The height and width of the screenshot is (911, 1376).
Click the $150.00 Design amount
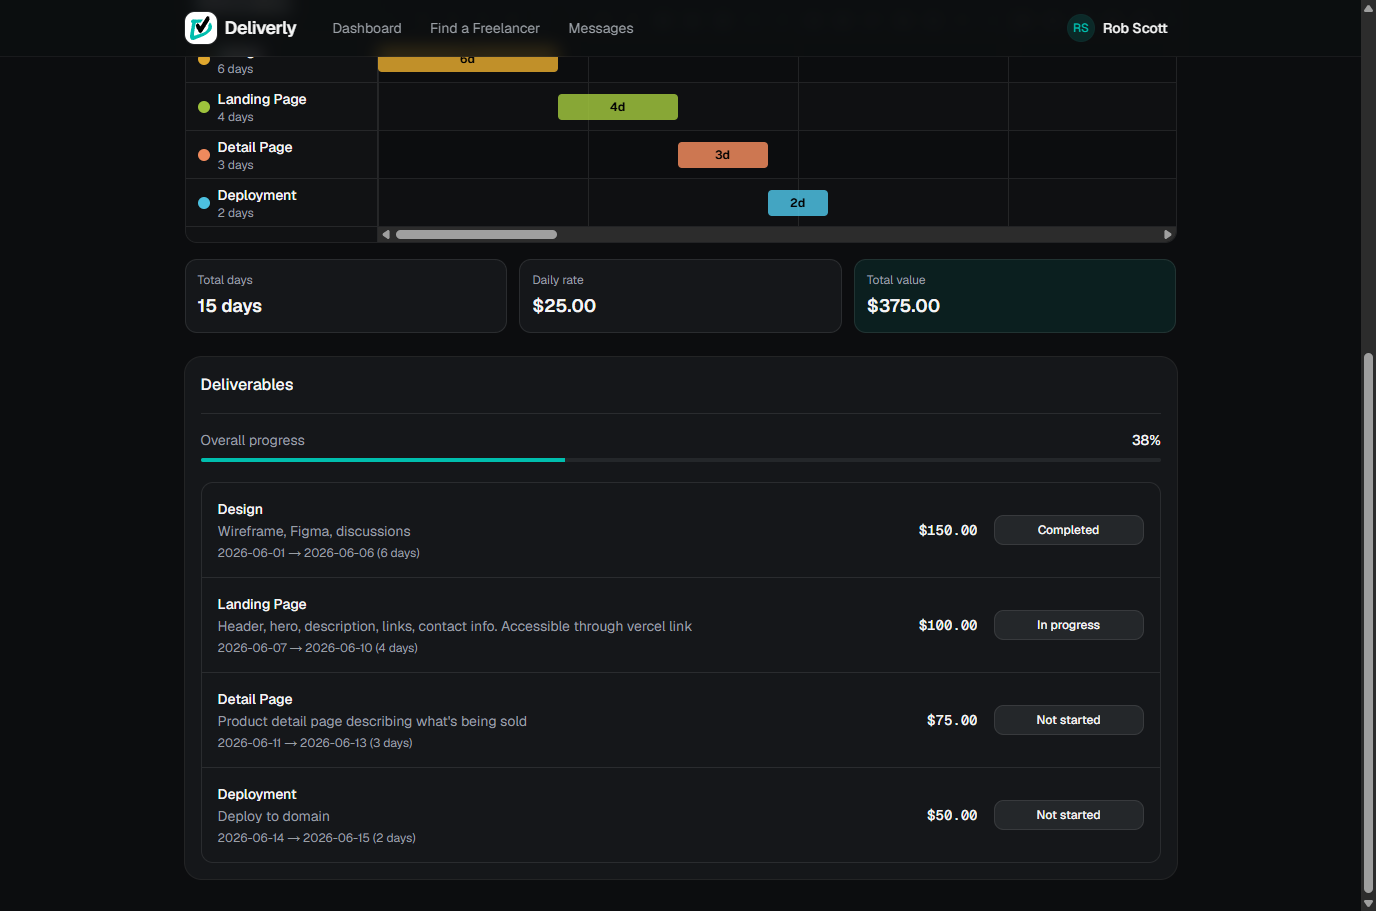tap(948, 530)
